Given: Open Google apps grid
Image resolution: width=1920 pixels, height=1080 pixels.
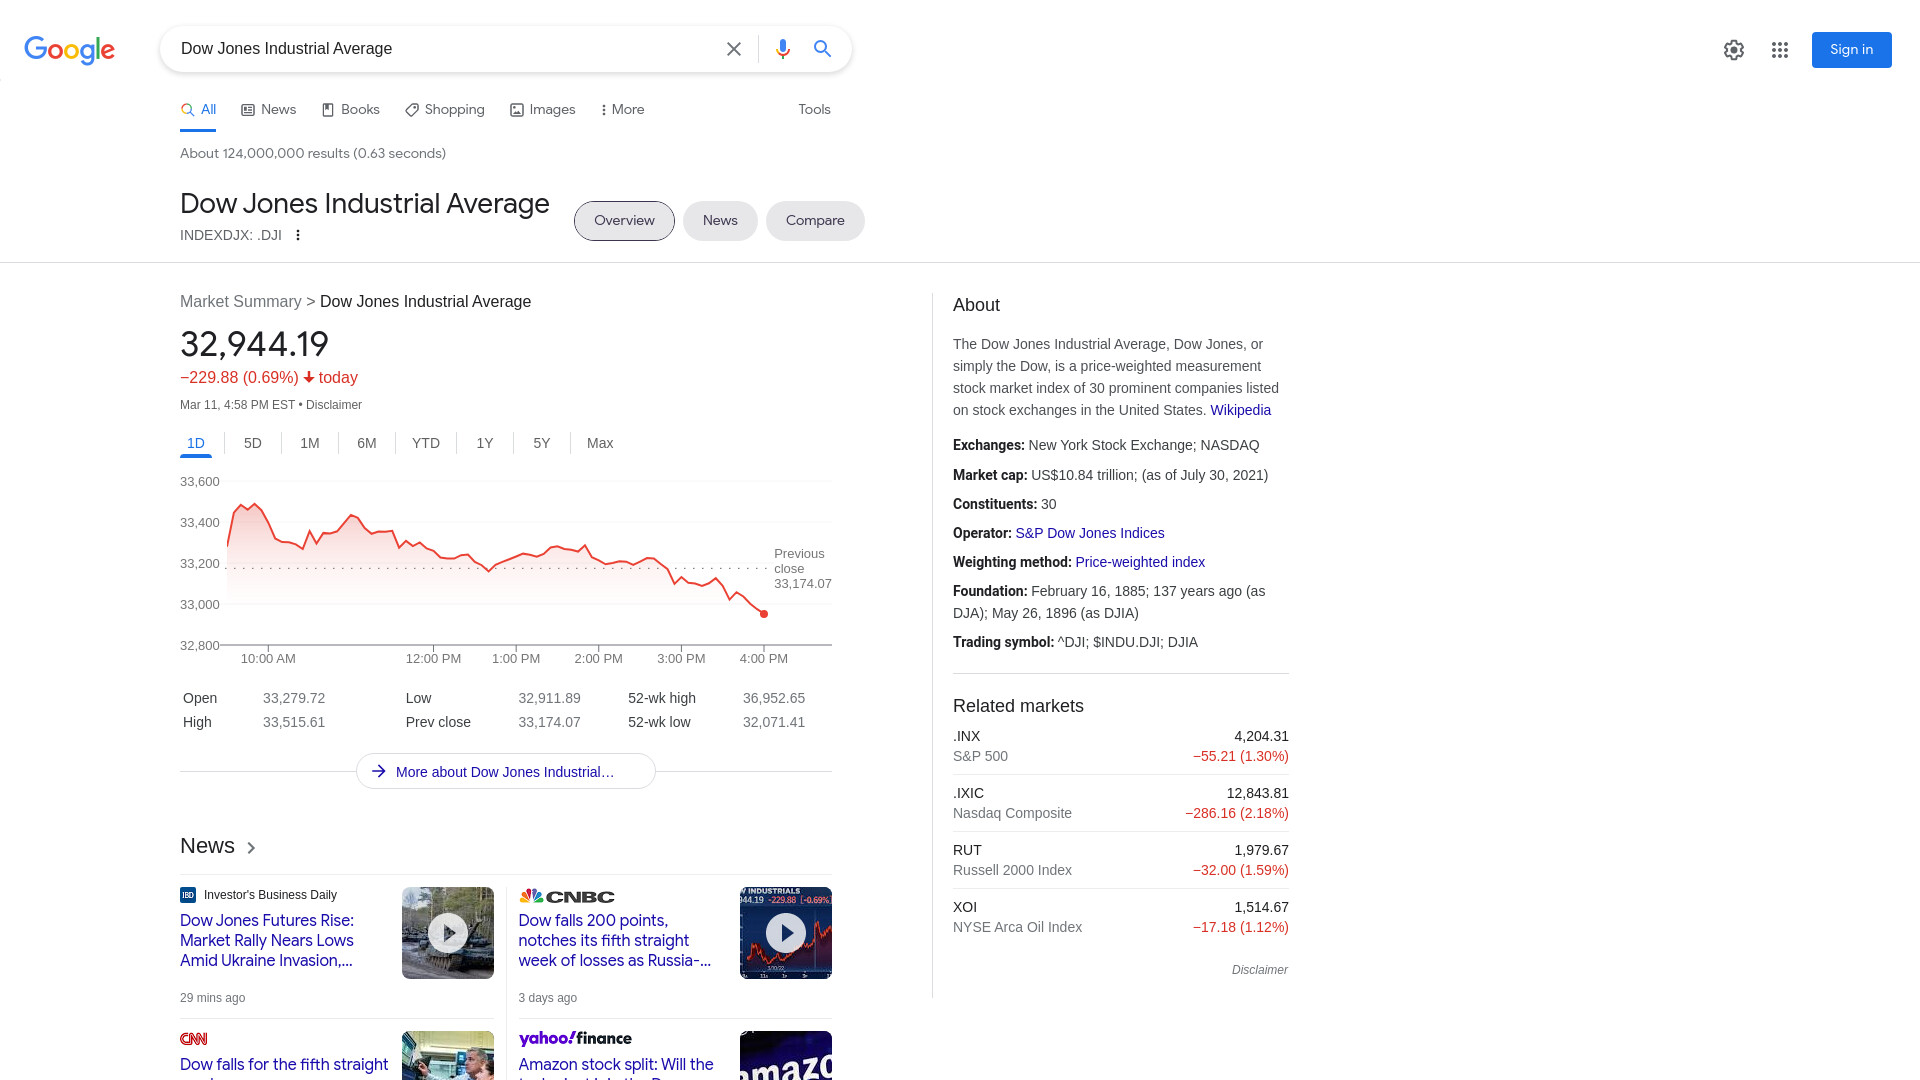Looking at the screenshot, I should pos(1780,50).
